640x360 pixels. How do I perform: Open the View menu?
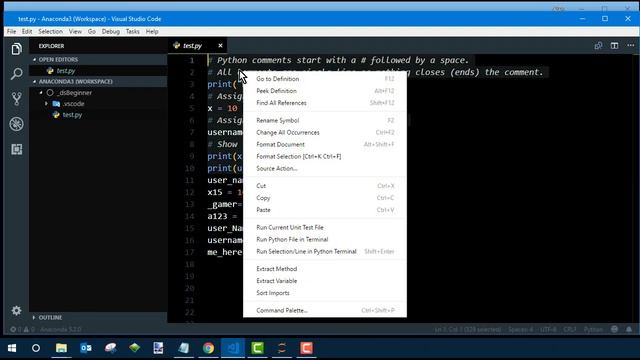click(75, 31)
